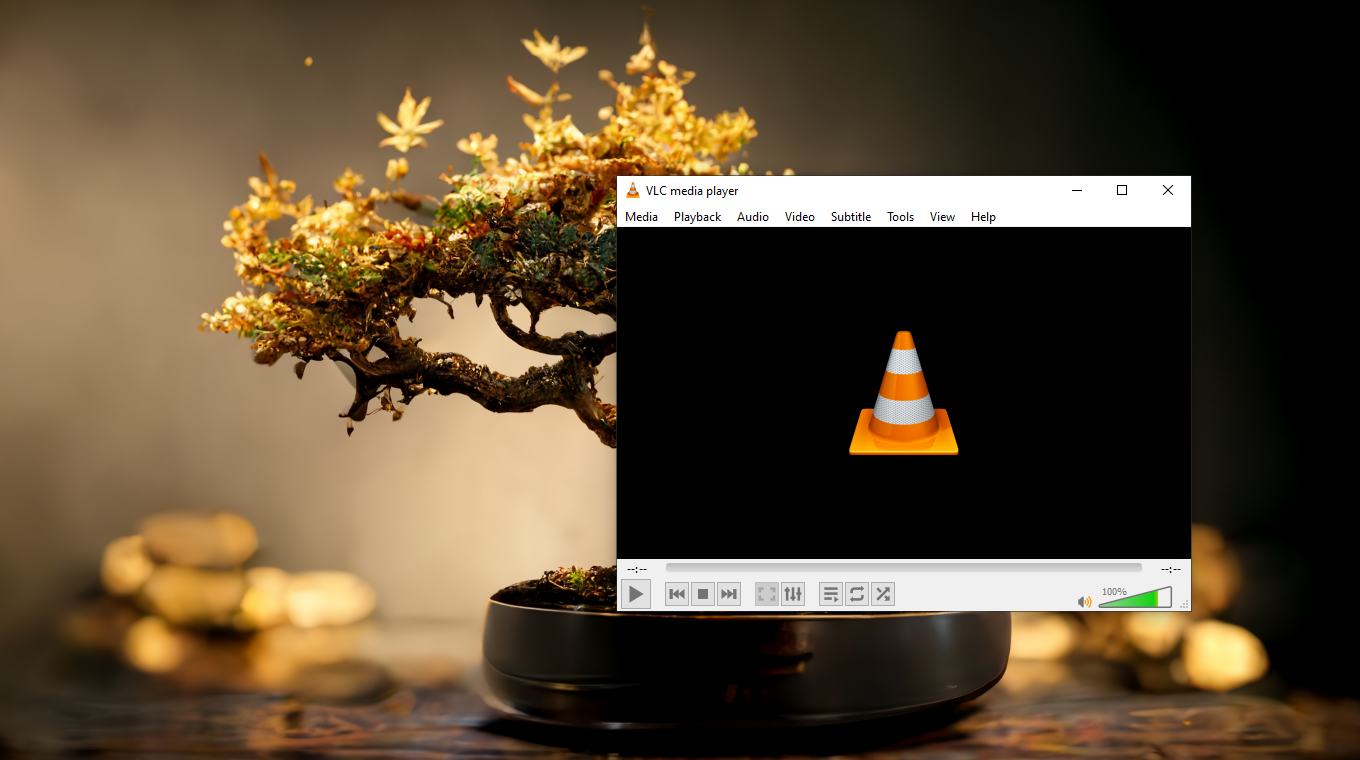The width and height of the screenshot is (1360, 760).
Task: Skip to next media track
Action: click(729, 594)
